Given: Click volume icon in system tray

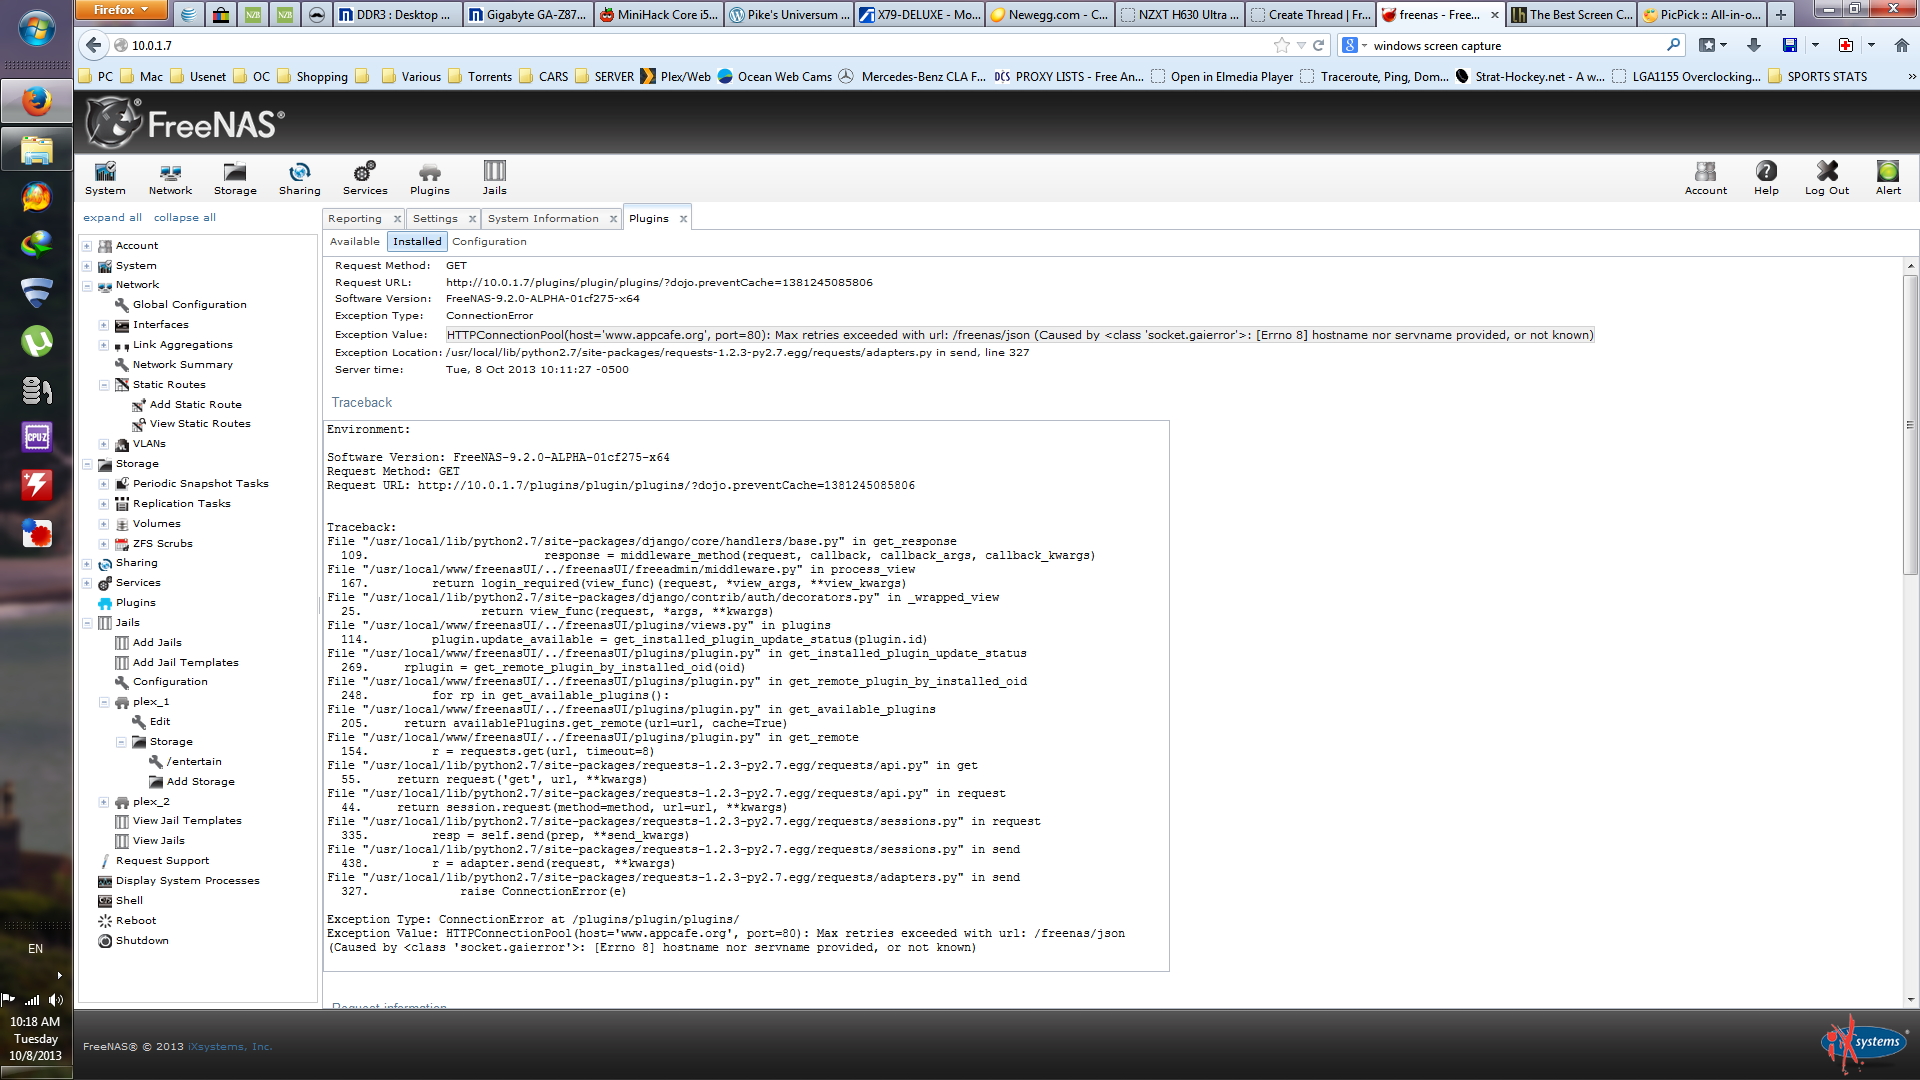Looking at the screenshot, I should click(55, 1000).
